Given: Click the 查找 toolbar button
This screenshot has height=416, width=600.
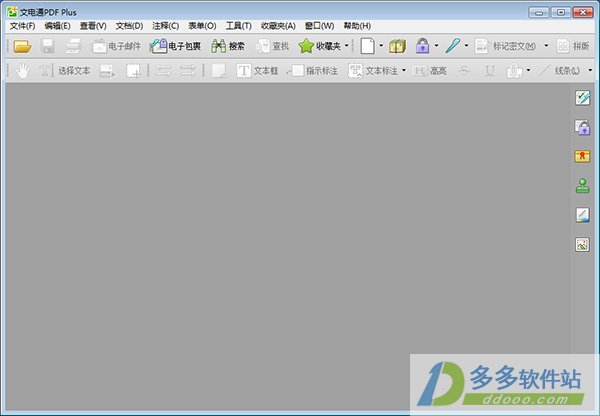Looking at the screenshot, I should pyautogui.click(x=272, y=46).
